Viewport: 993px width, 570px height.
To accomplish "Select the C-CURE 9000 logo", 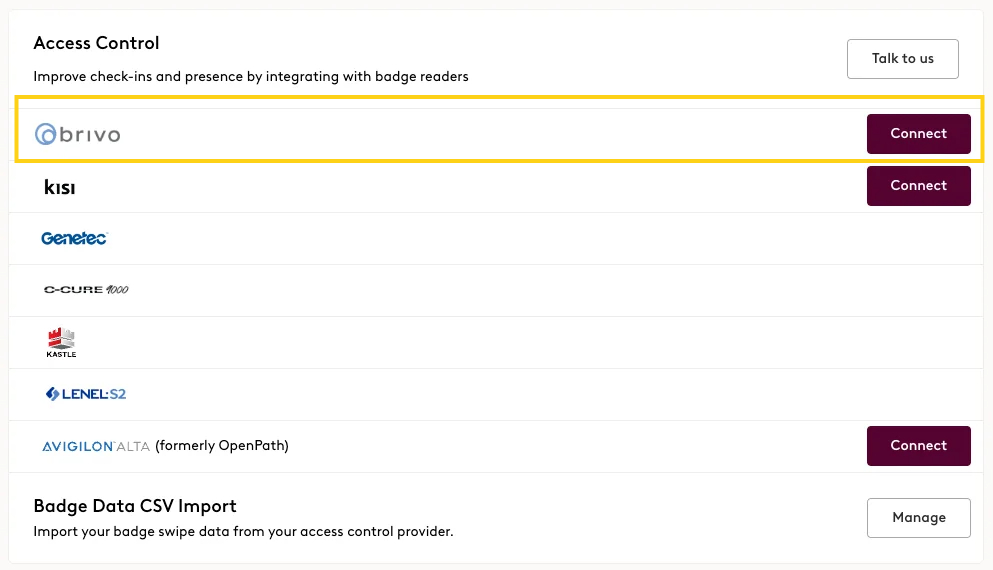I will point(86,289).
